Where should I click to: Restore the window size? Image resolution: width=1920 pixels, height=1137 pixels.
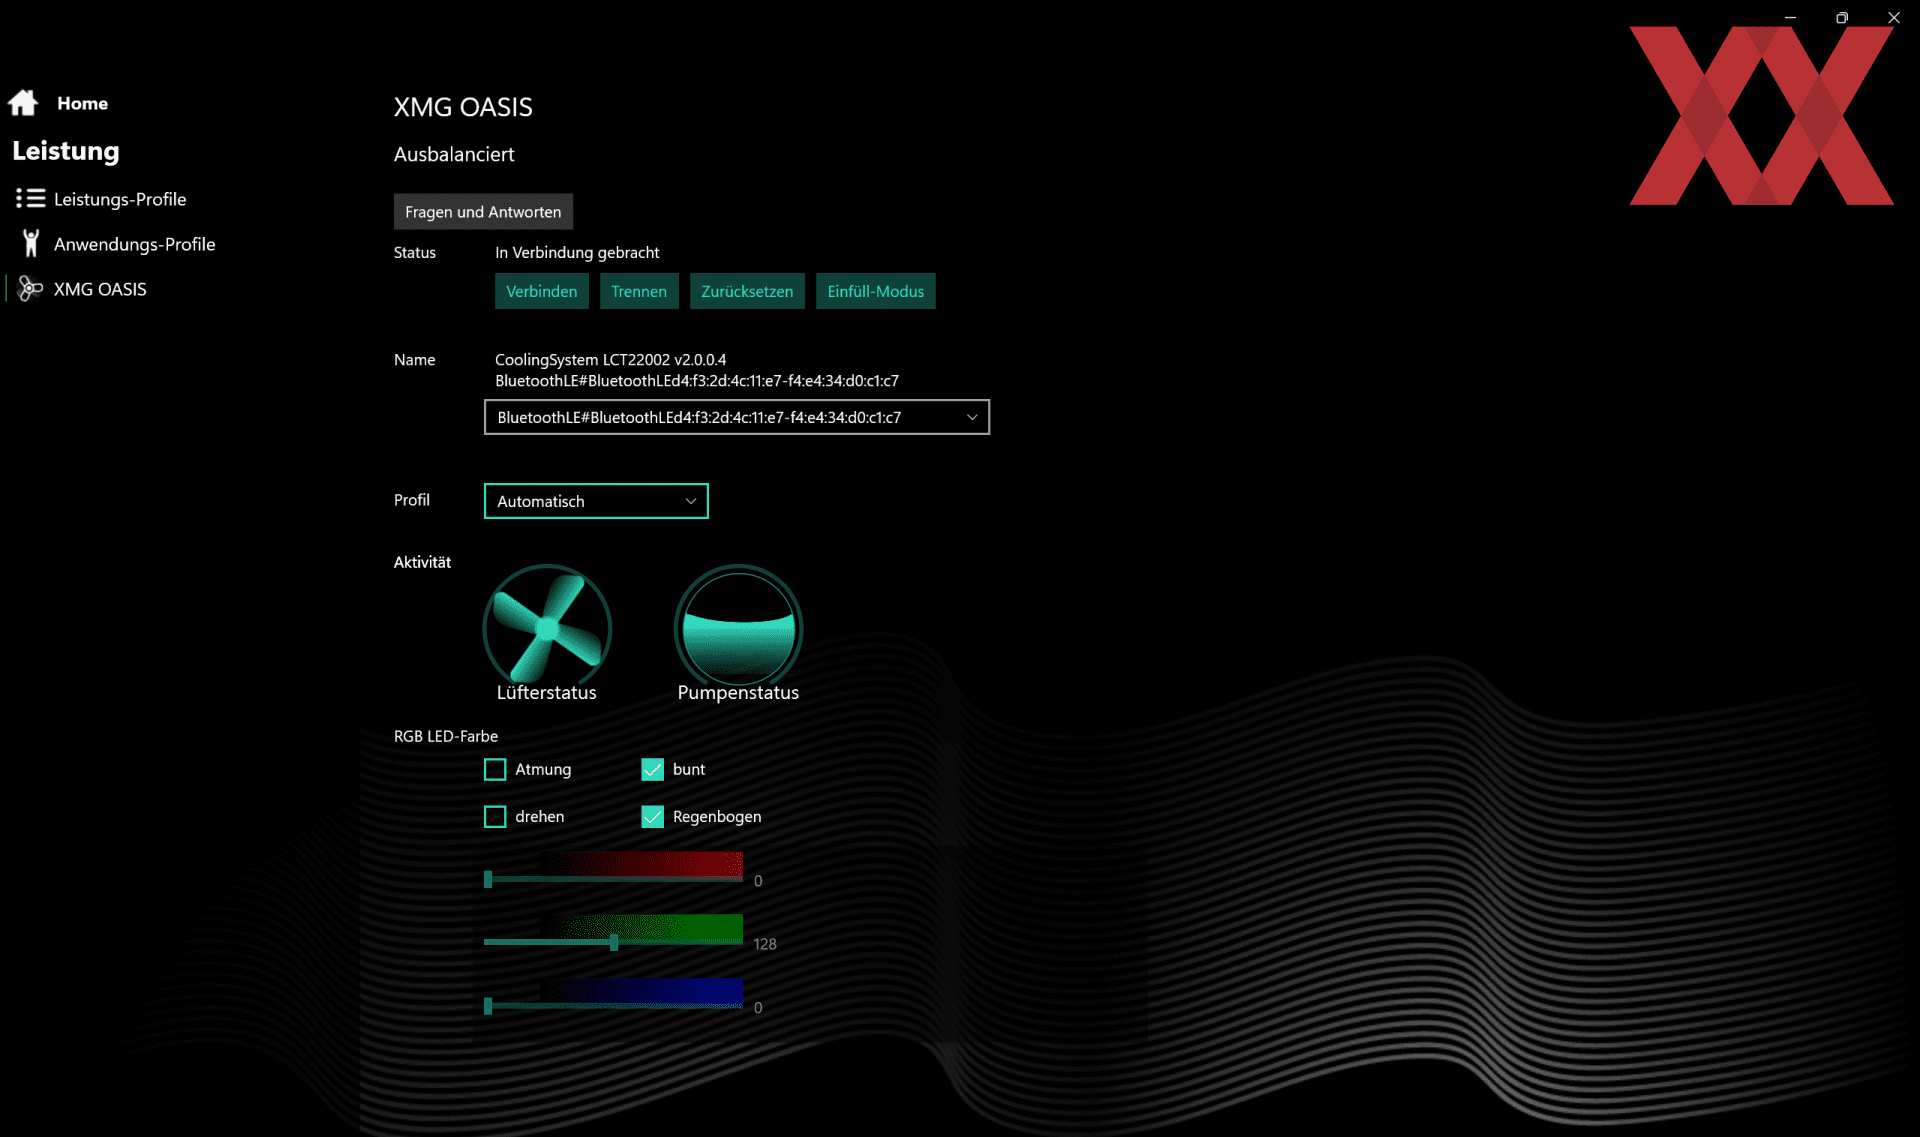tap(1842, 18)
